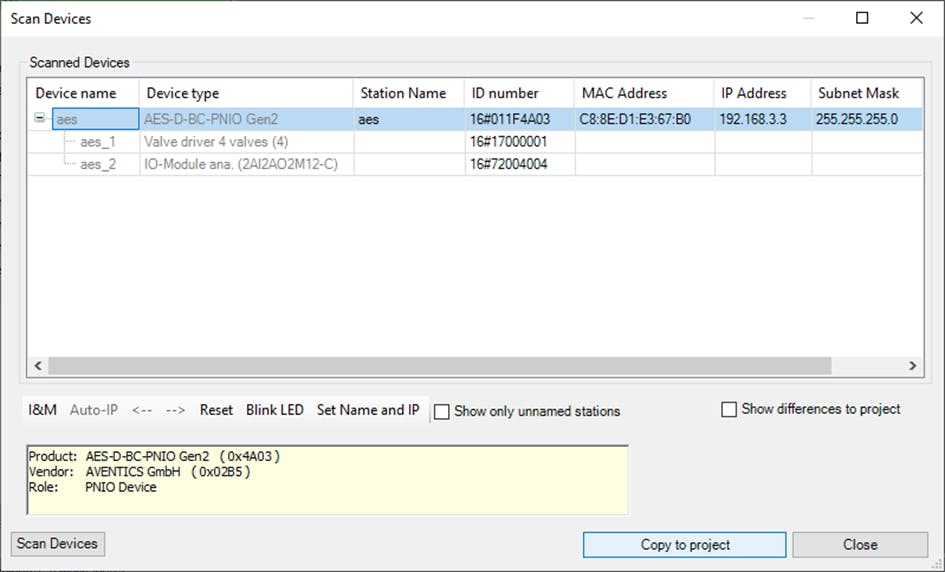The height and width of the screenshot is (572, 945).
Task: Click the right arrow toolbar button
Action: [175, 410]
